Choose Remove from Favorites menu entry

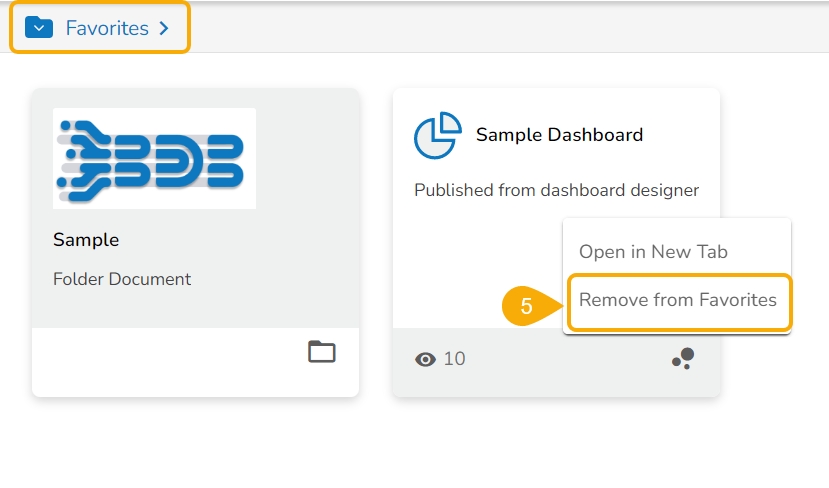678,300
